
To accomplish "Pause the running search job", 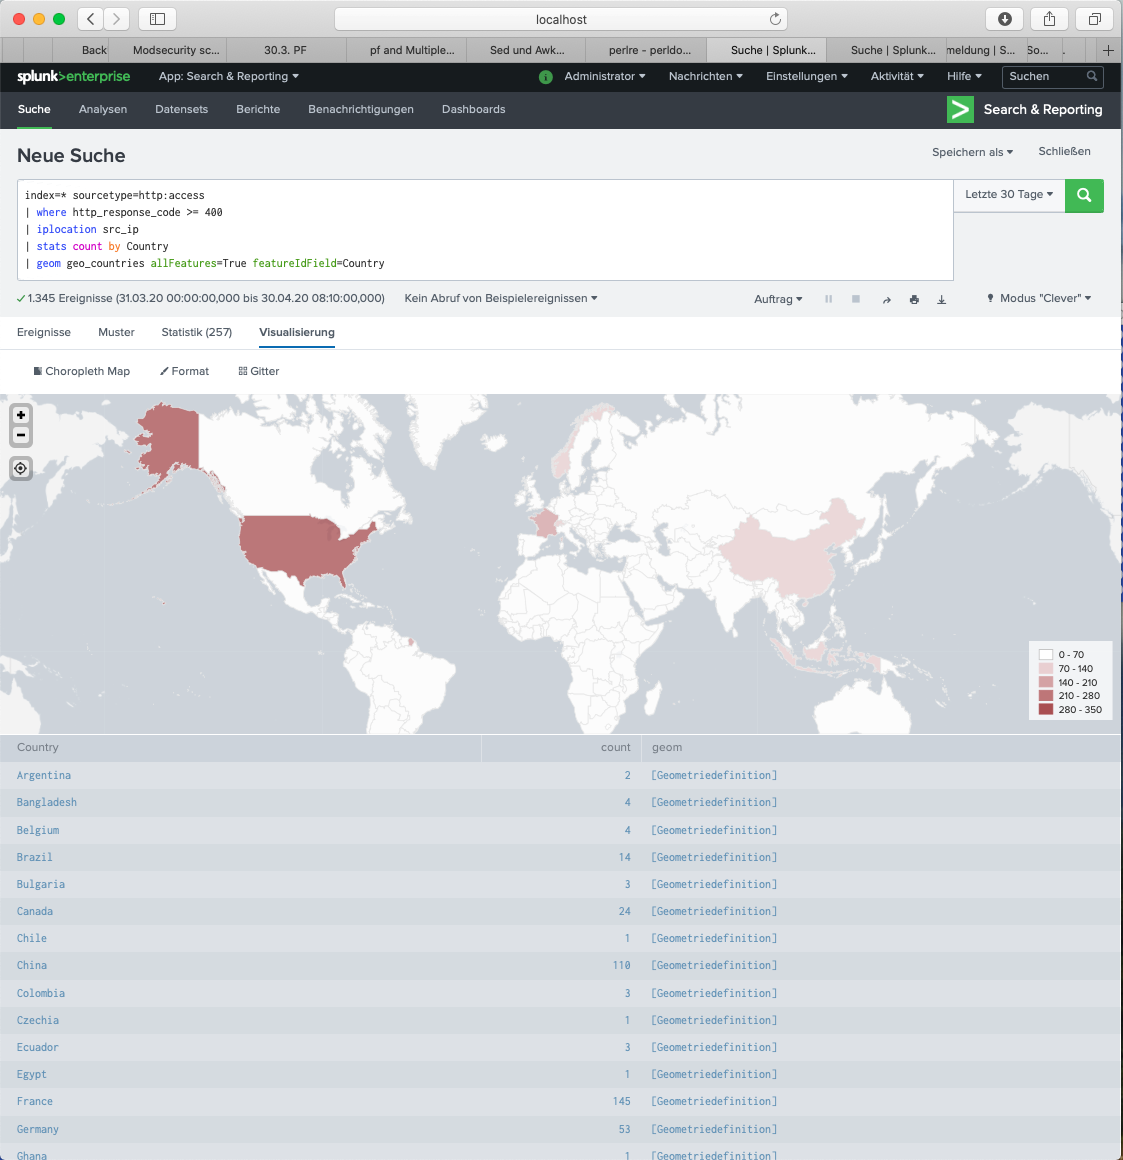I will (x=828, y=299).
